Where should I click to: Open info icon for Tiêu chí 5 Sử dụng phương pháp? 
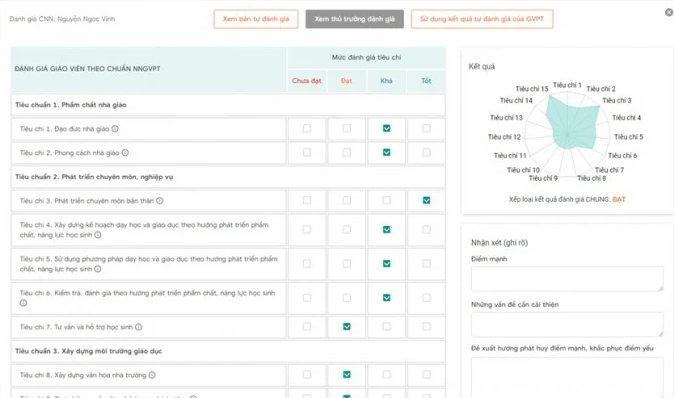pos(98,269)
